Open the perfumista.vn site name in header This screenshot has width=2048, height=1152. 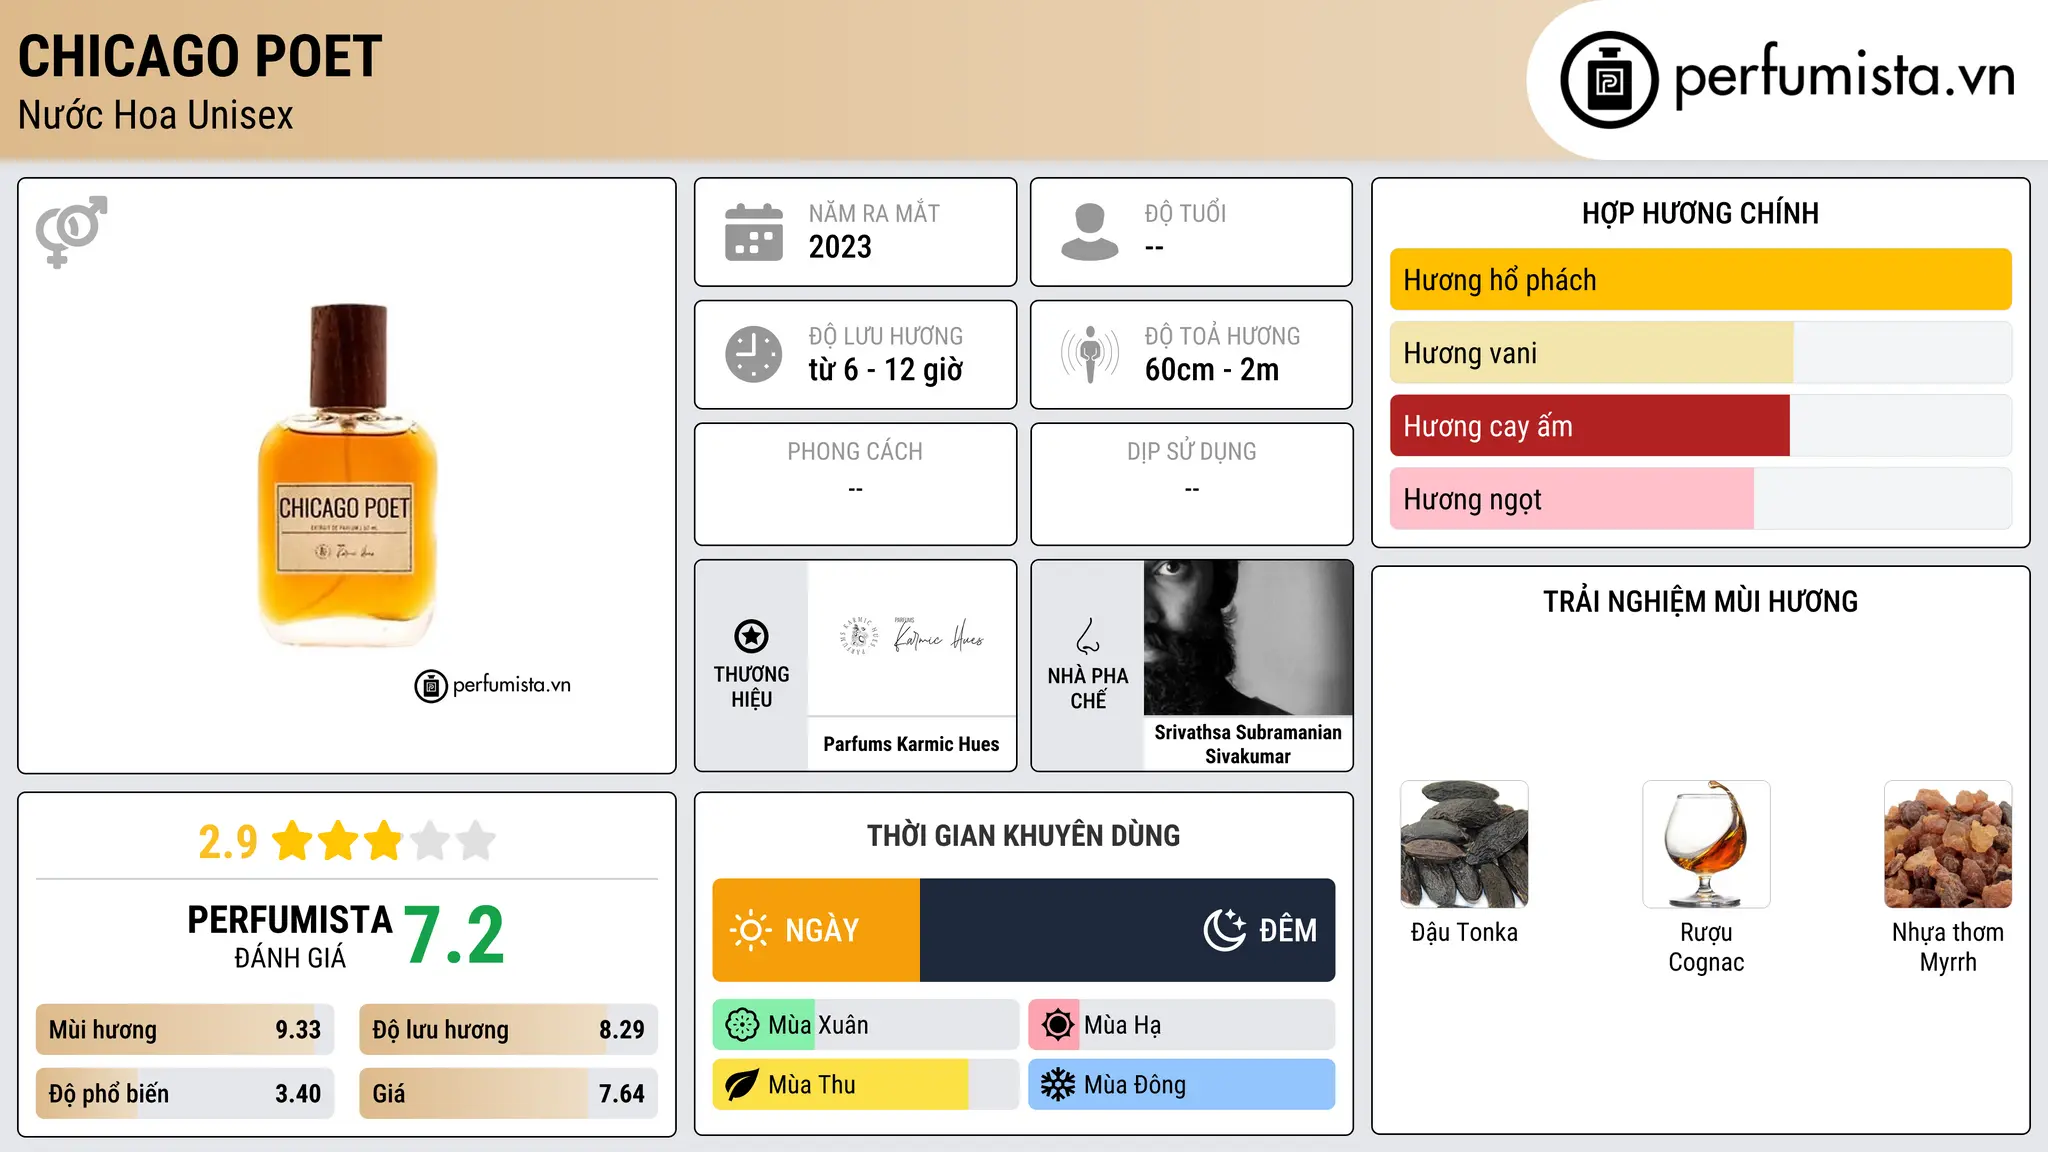(x=1844, y=76)
